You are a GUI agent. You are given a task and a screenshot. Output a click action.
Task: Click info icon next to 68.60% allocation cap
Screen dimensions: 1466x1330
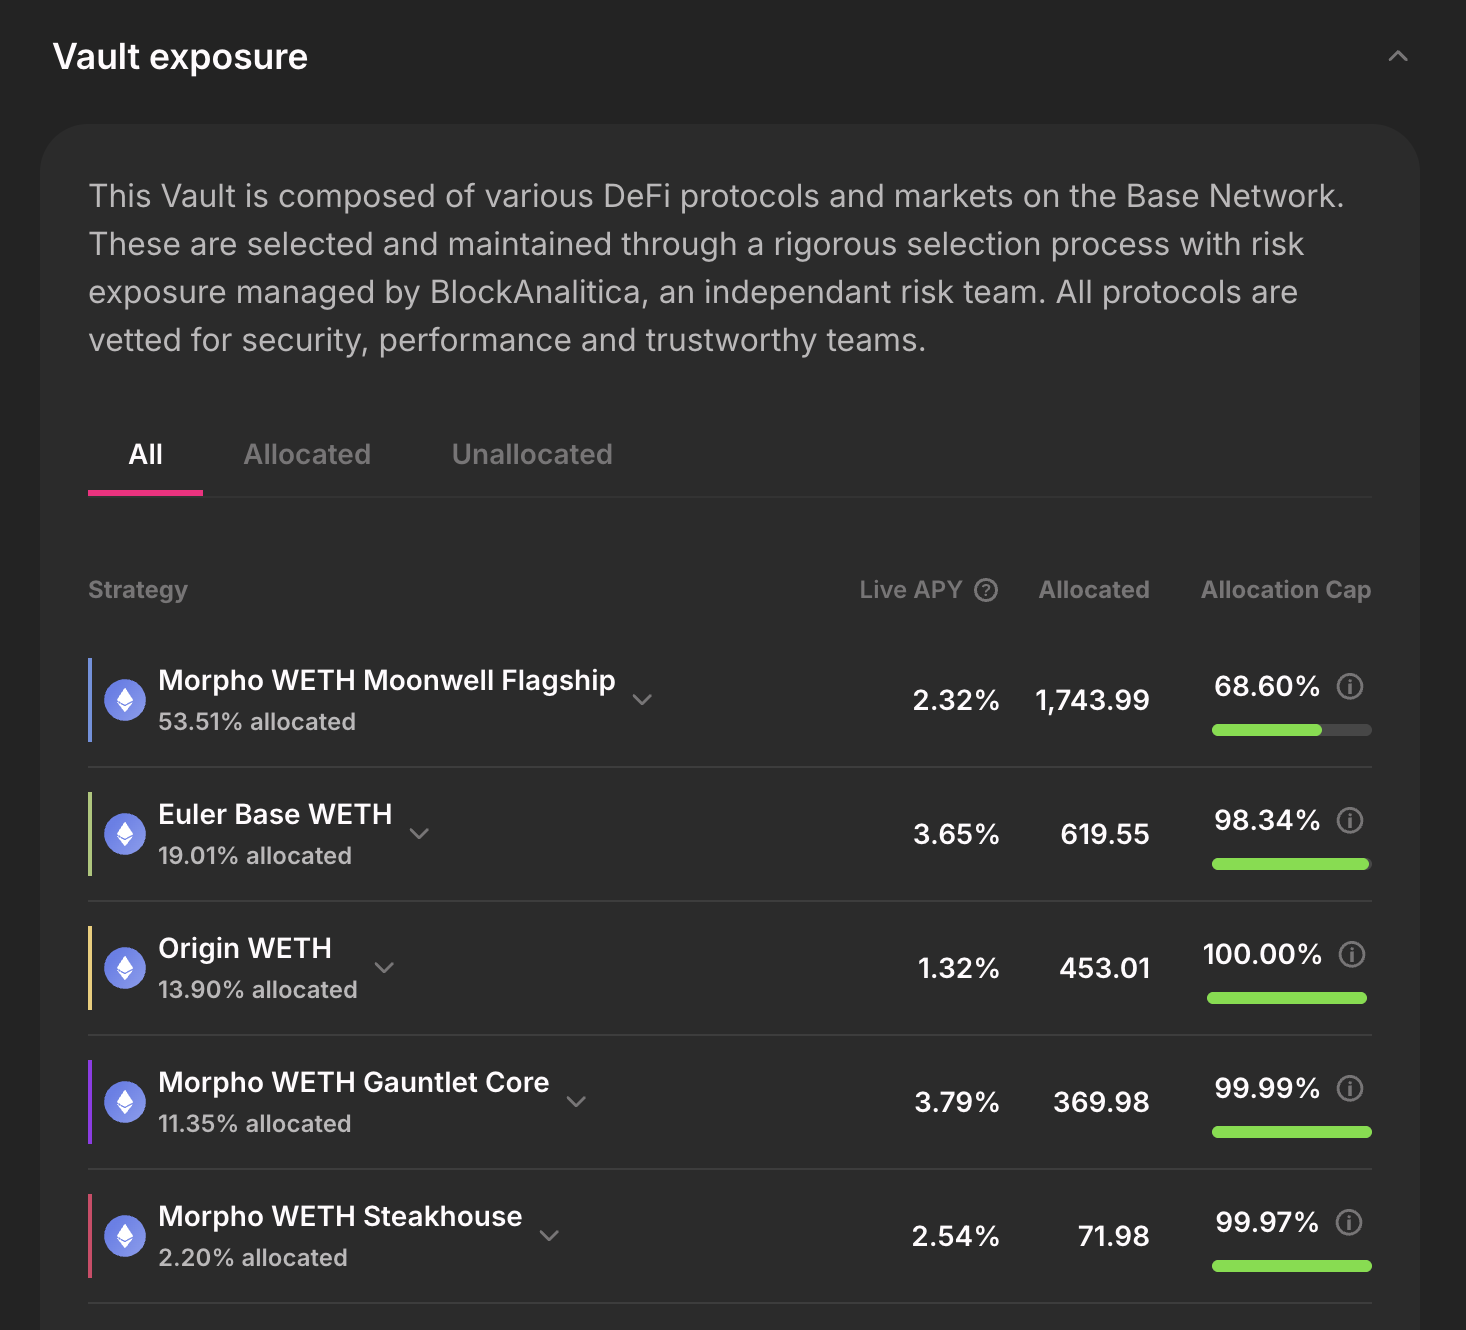pyautogui.click(x=1350, y=687)
